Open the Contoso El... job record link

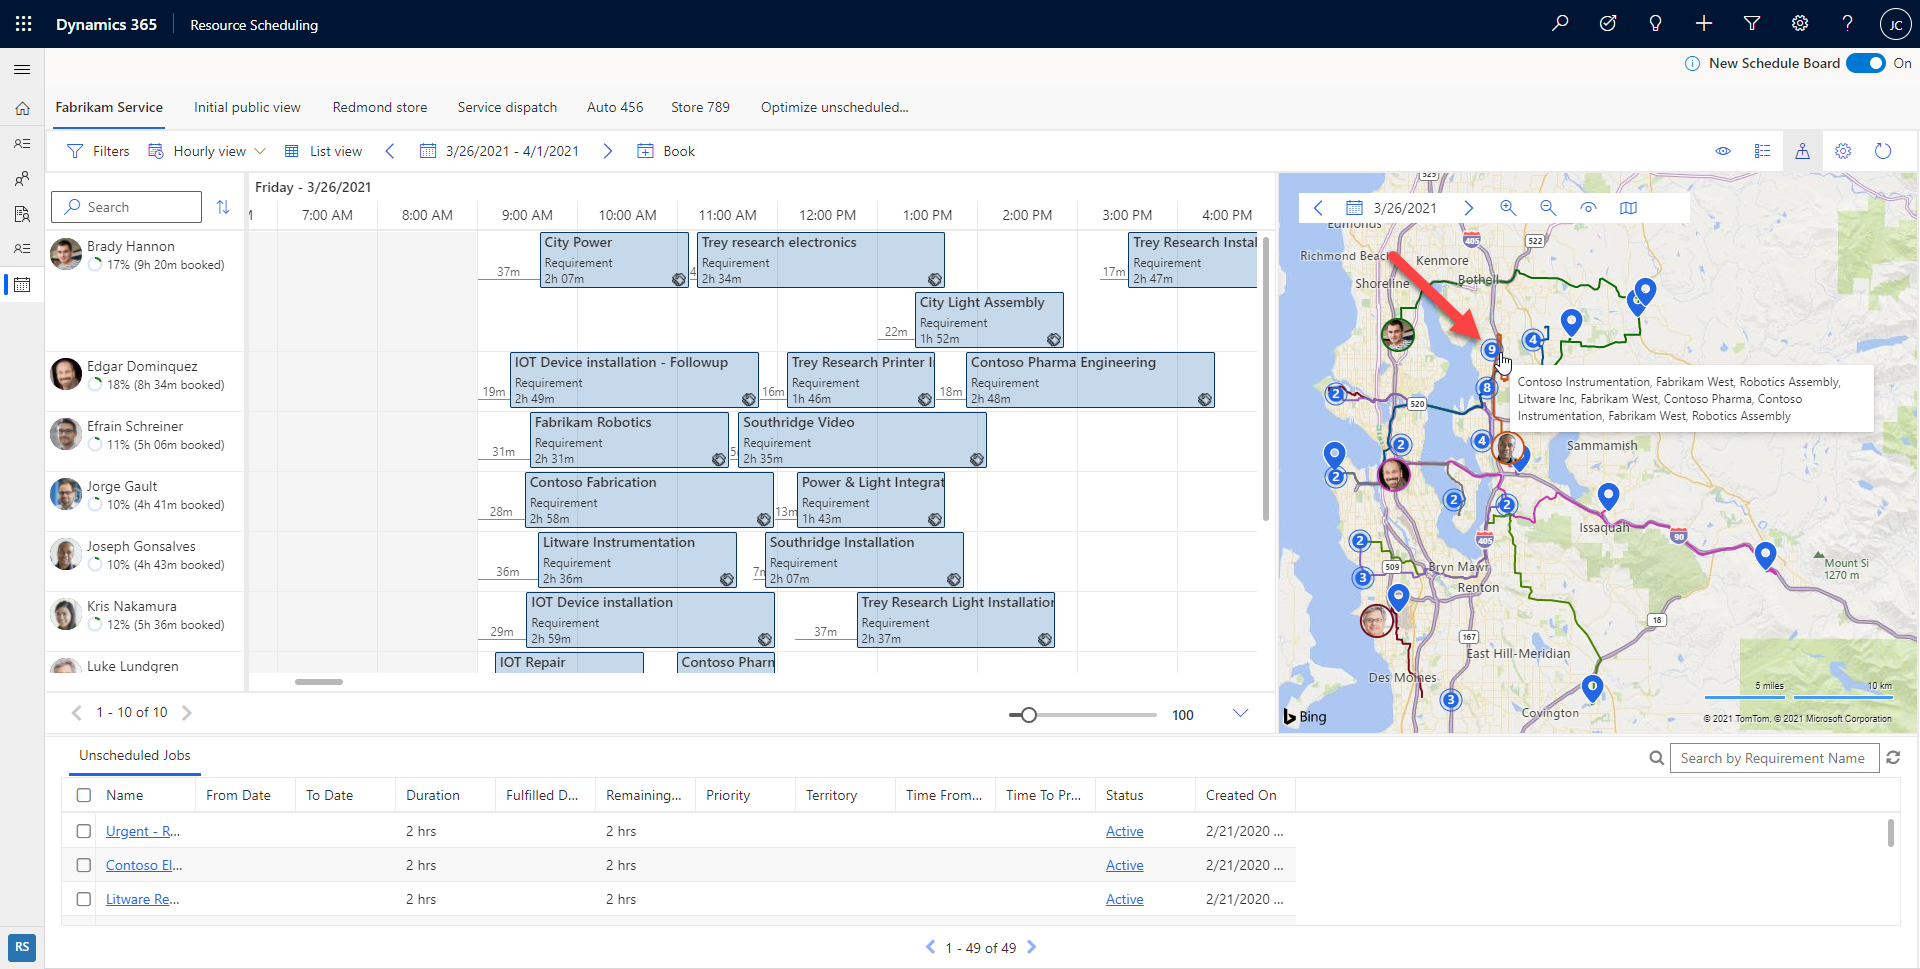(143, 865)
